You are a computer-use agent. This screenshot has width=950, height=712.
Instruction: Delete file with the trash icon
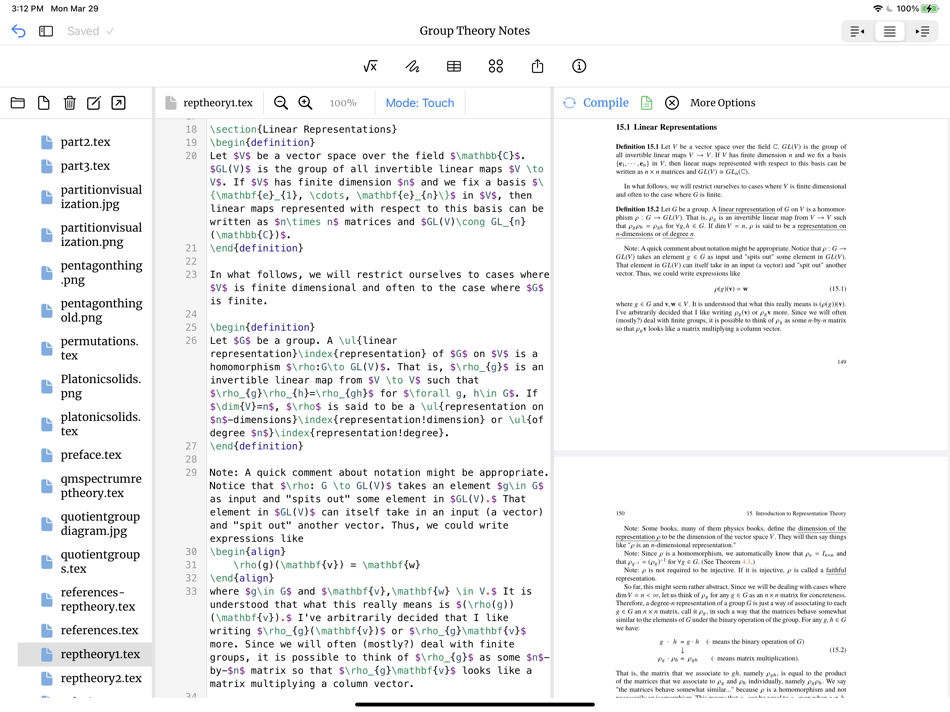click(69, 103)
